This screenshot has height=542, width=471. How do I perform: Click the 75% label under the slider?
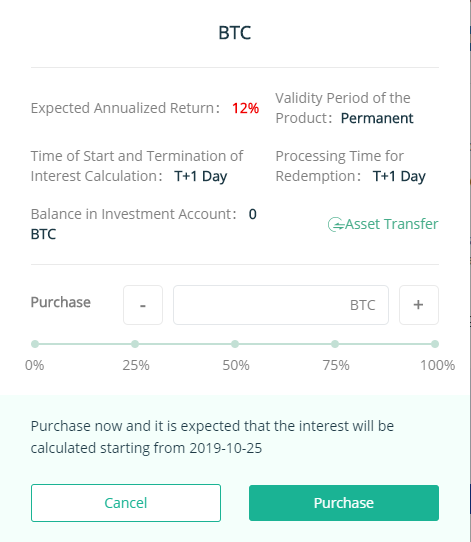pos(336,365)
